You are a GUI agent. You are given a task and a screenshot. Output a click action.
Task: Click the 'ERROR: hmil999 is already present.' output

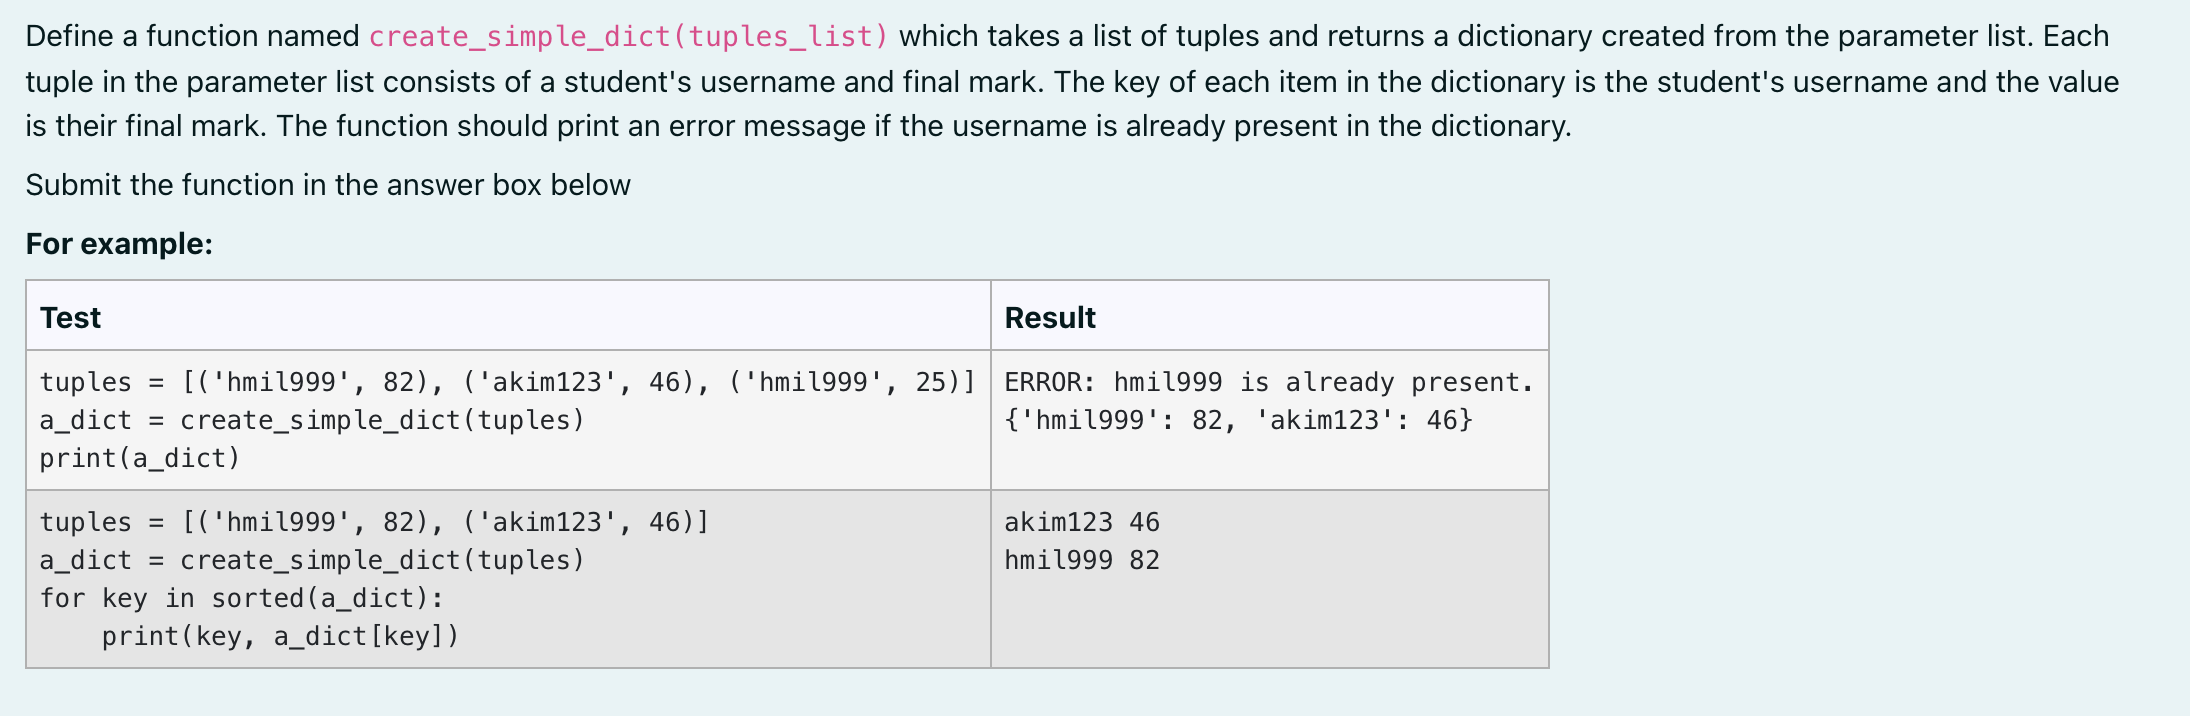[1269, 382]
